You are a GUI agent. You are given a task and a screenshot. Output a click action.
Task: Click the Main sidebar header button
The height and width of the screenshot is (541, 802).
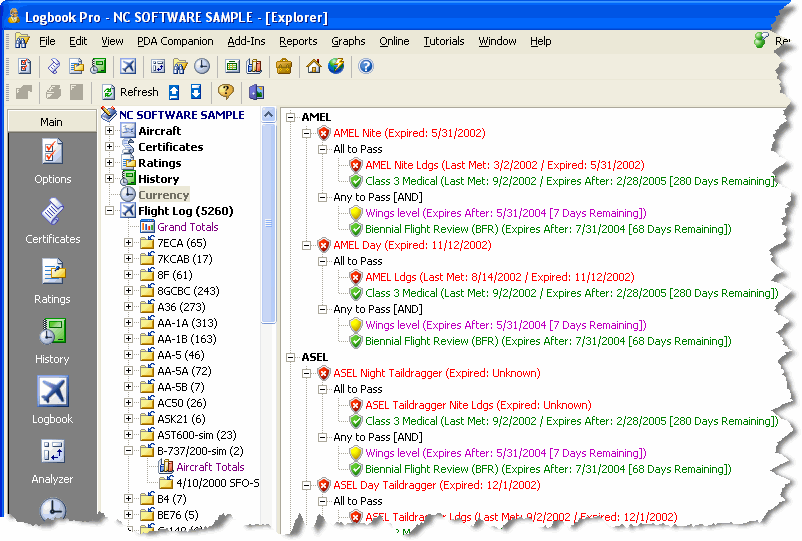(52, 122)
